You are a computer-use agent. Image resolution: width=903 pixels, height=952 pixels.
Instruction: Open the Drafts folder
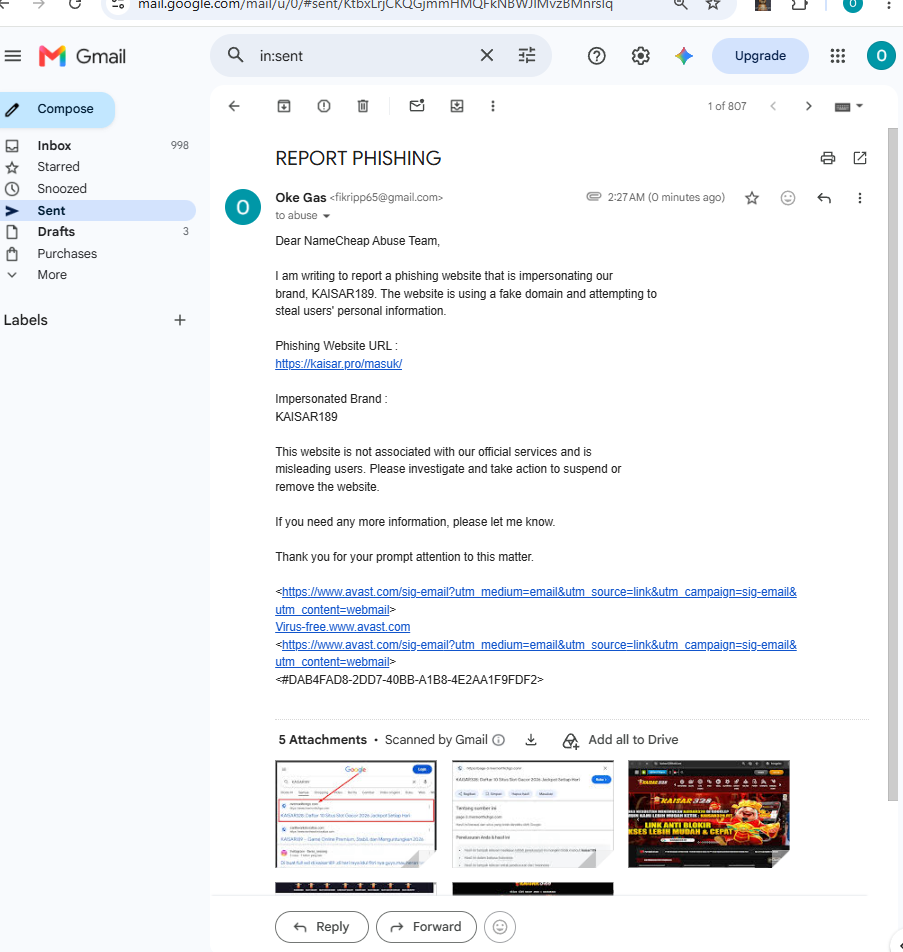coord(97,232)
